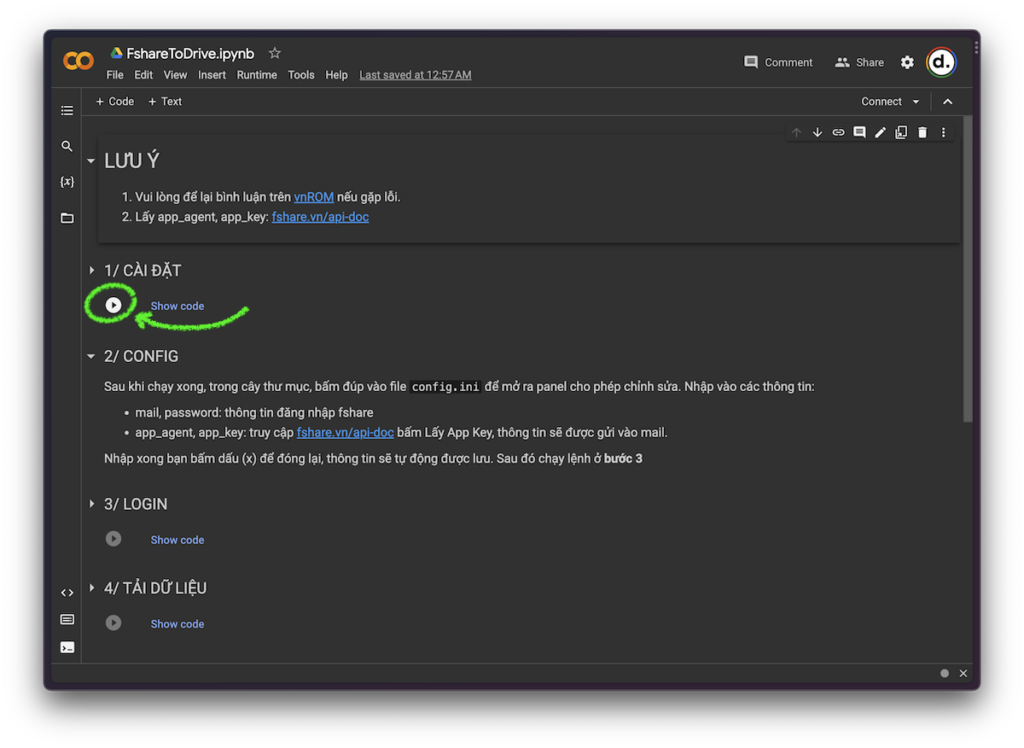The image size is (1024, 748).
Task: Delete the selected cell with trash icon
Action: point(922,132)
